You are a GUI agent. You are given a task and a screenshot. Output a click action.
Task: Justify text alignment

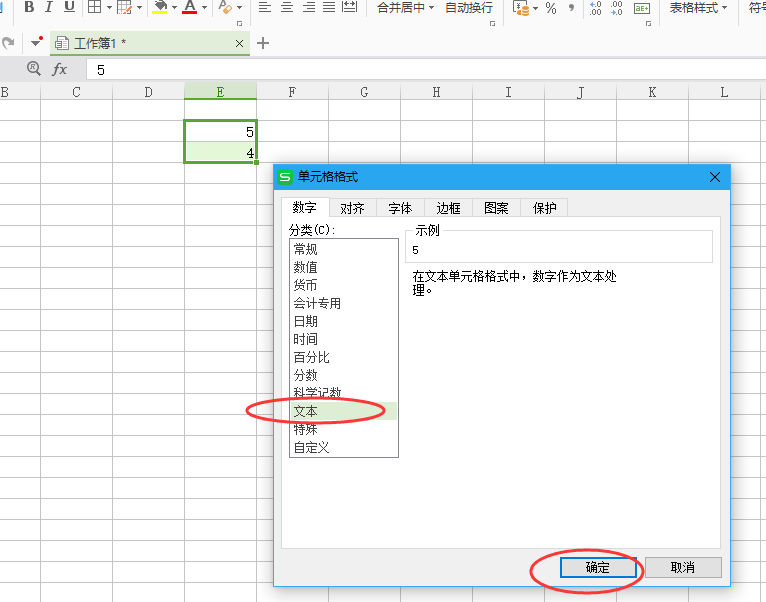coord(329,7)
